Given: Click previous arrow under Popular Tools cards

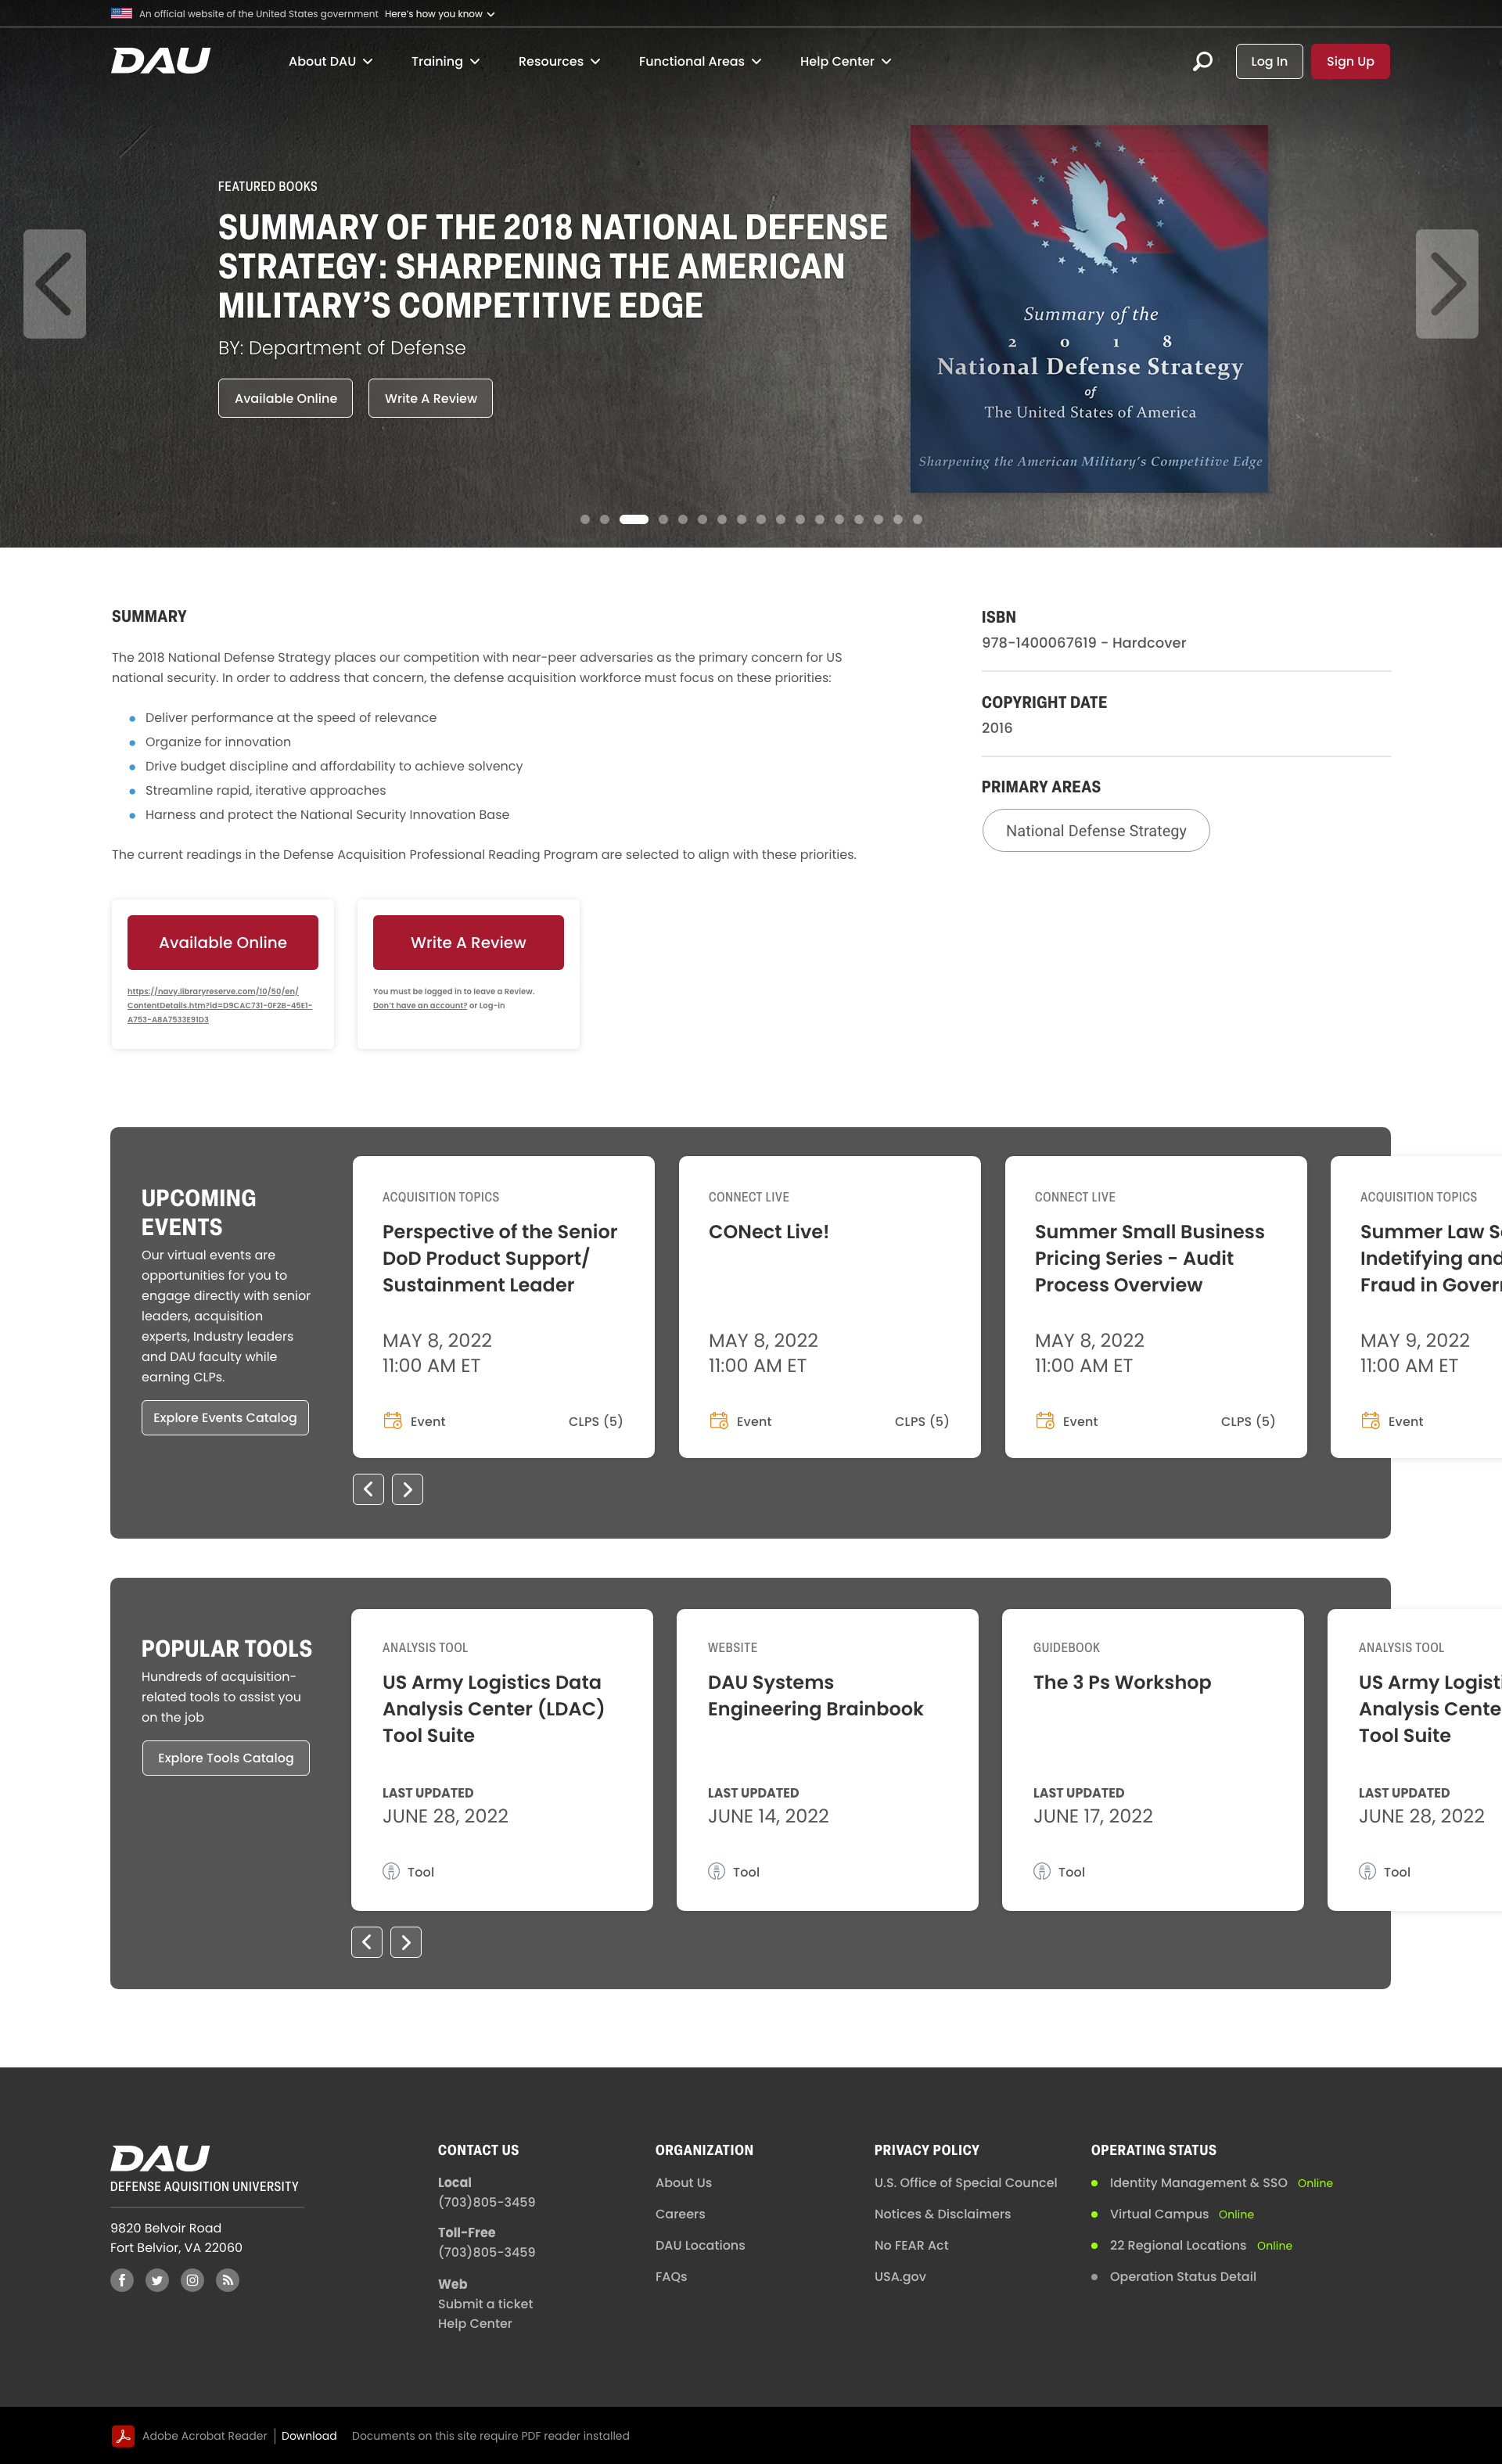Looking at the screenshot, I should click(366, 1942).
